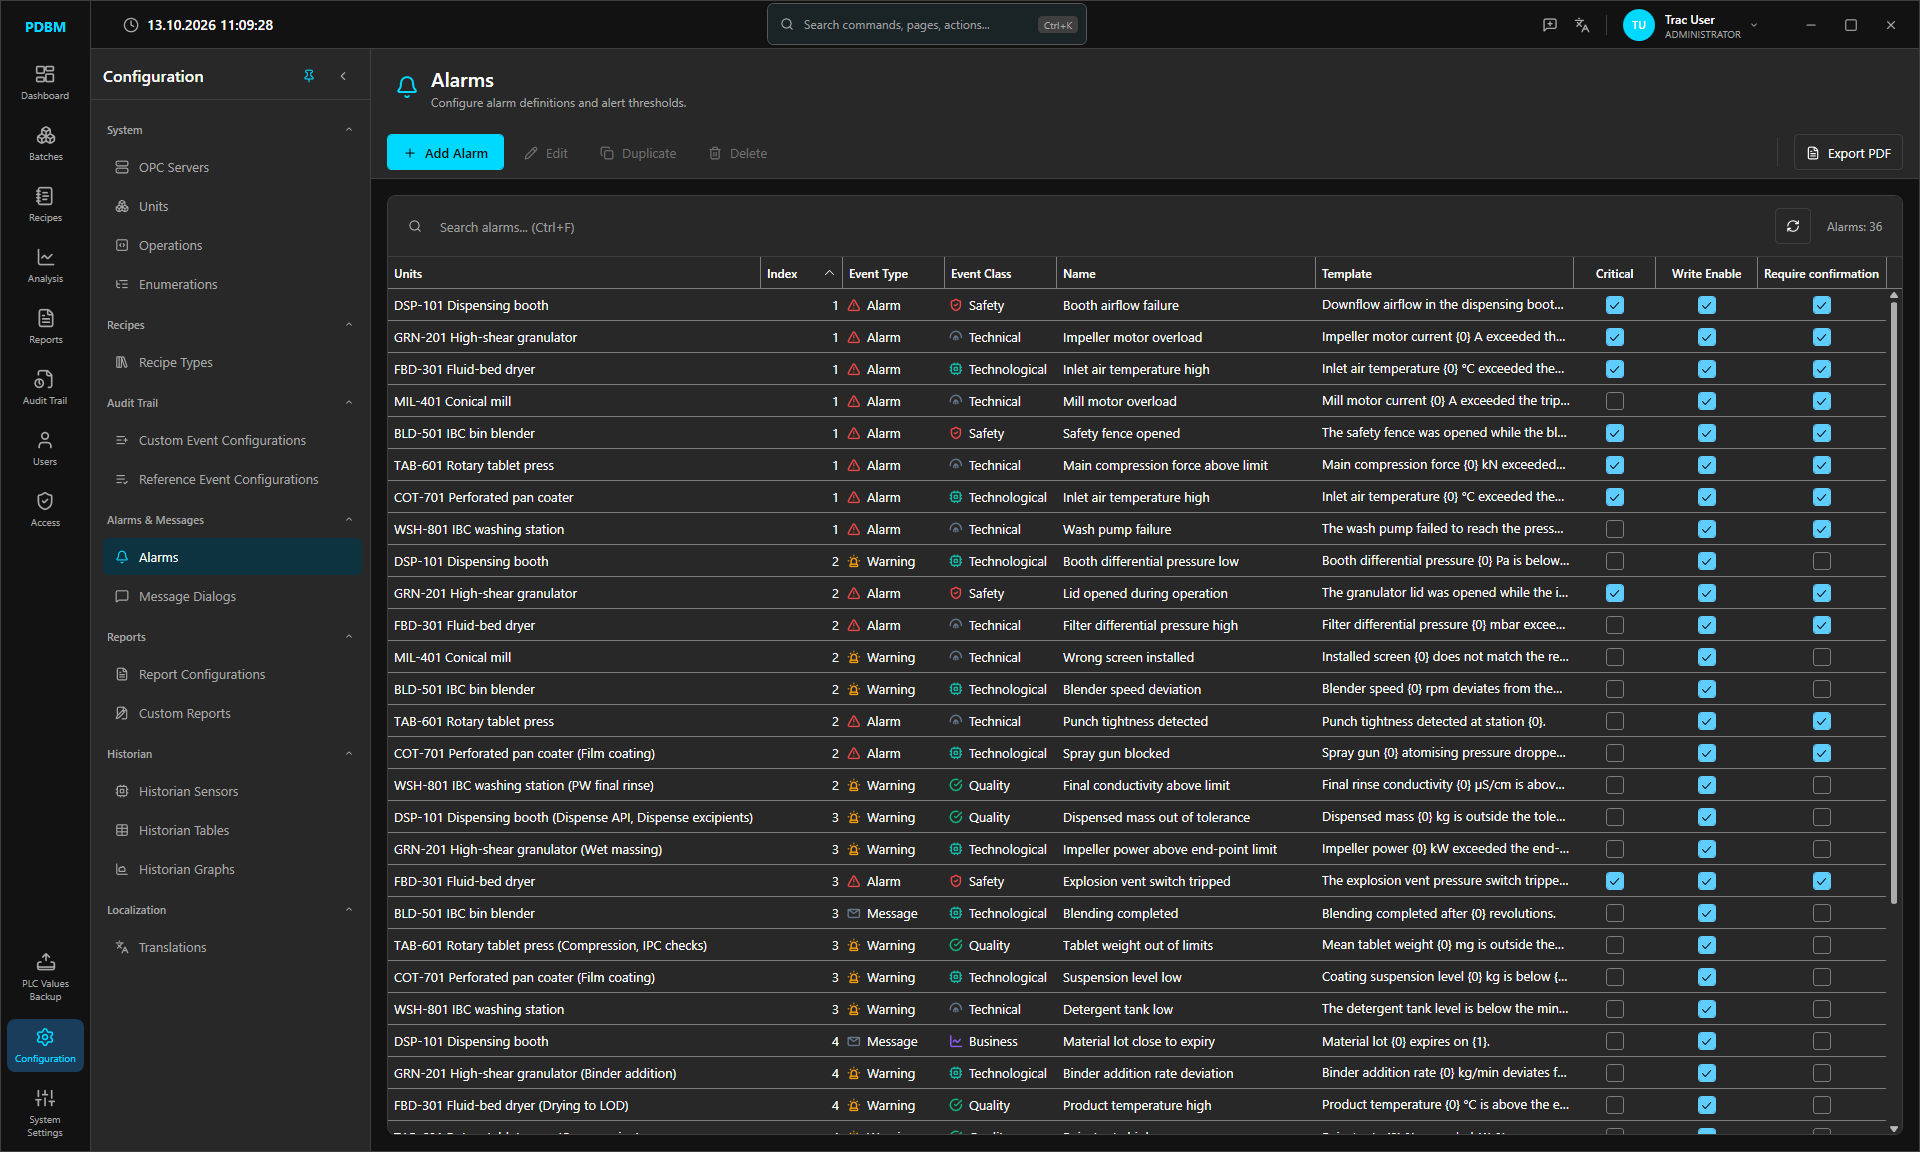Viewport: 1920px width, 1152px height.
Task: Click the Configuration gear icon in the sidebar
Action: [45, 1045]
